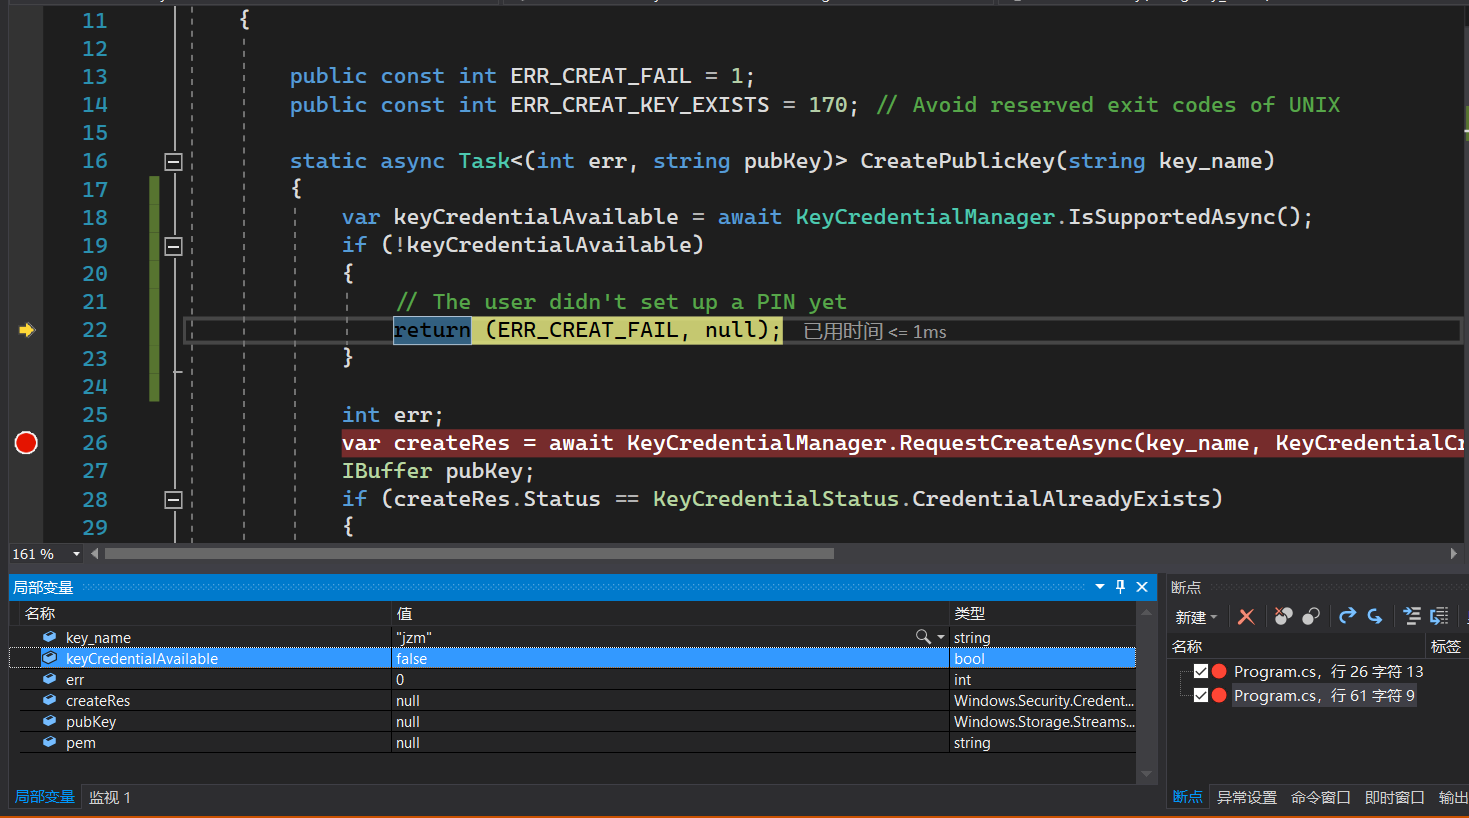This screenshot has width=1469, height=818.
Task: Click the go to disassembly icon
Action: point(1439,616)
